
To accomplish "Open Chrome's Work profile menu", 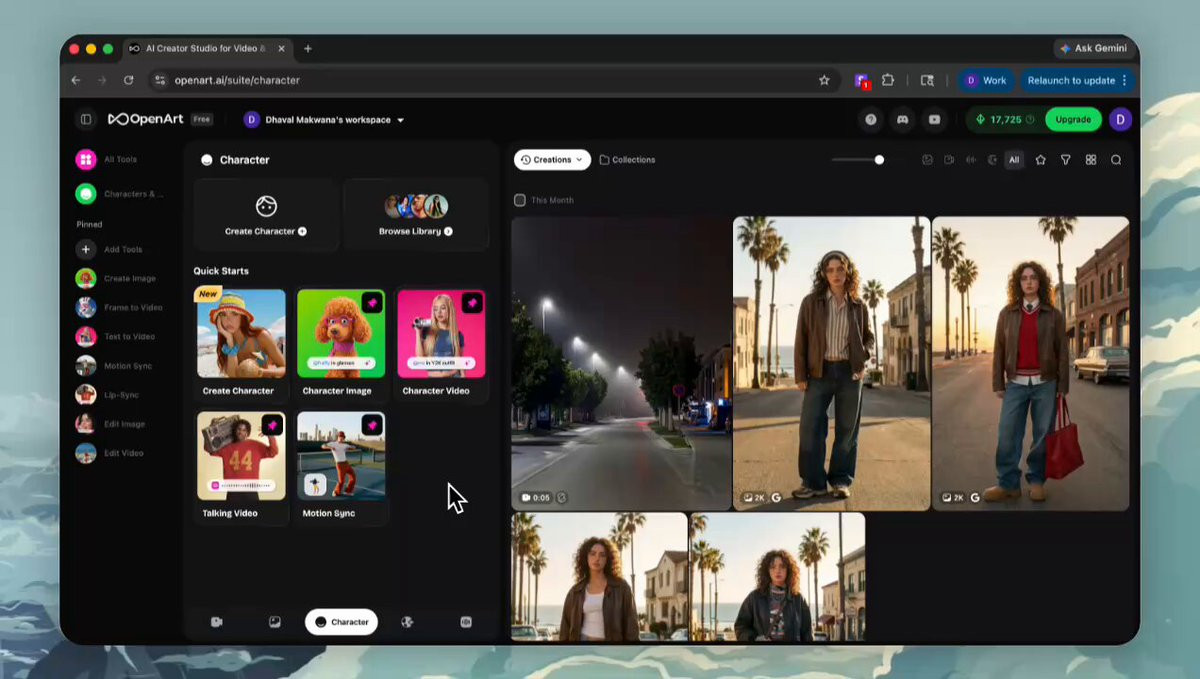I will pyautogui.click(x=985, y=80).
